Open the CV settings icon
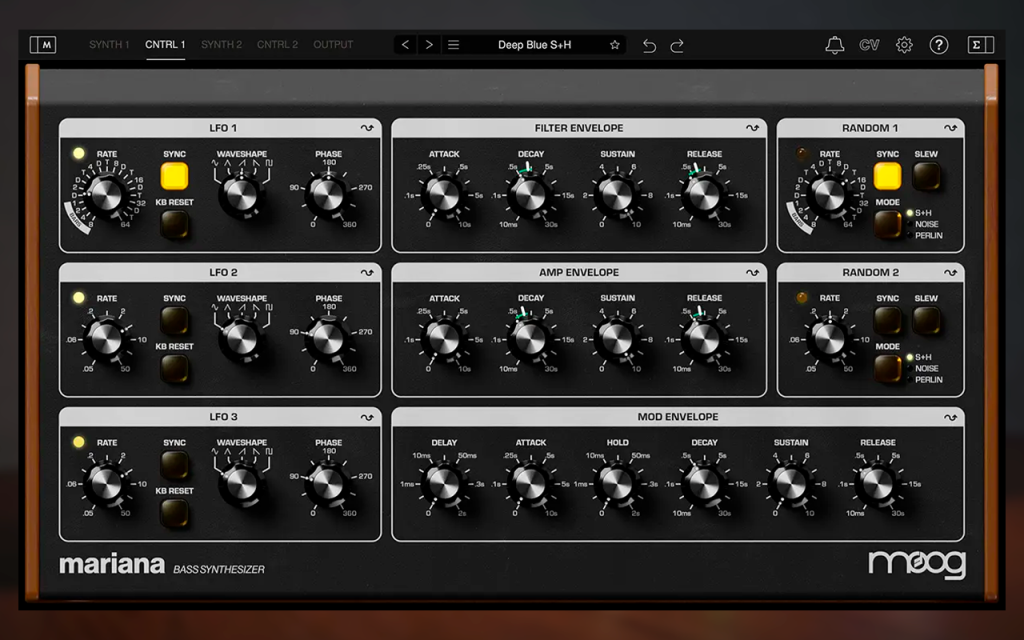 869,45
